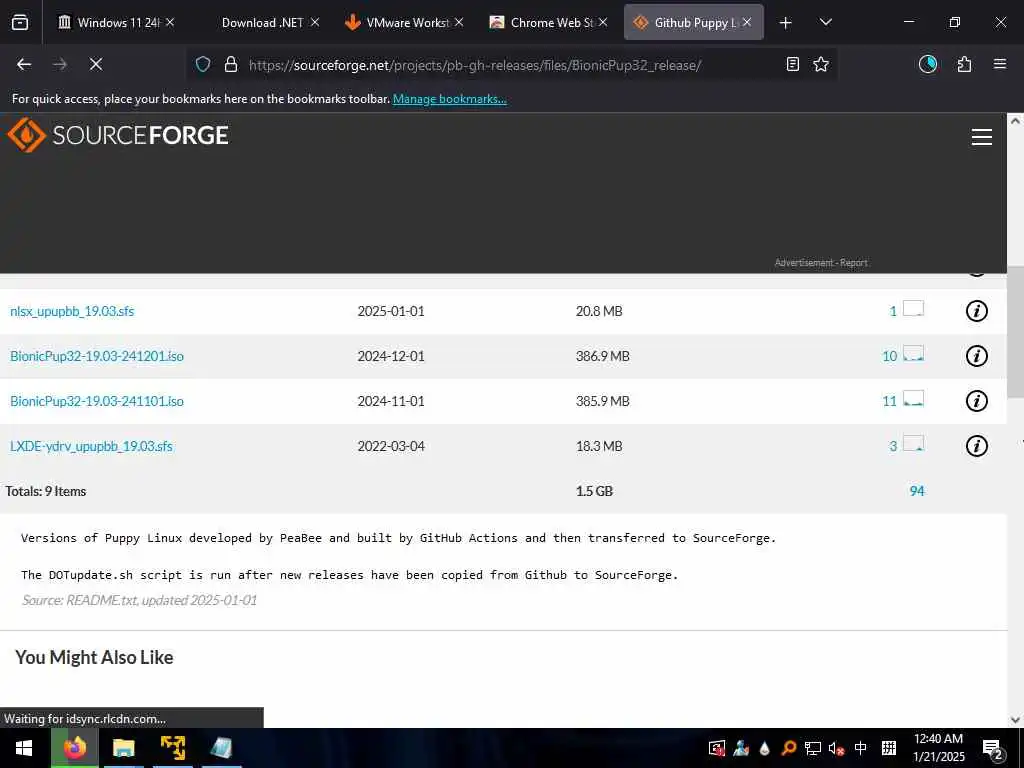Toggle reader view in the address bar
Screen dimensions: 1024x768
[x=792, y=64]
